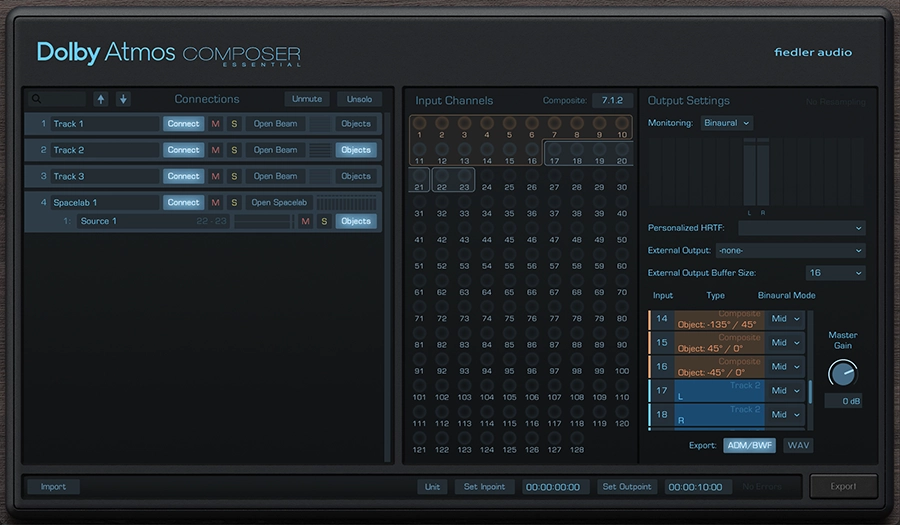Select input channel 10 circle
The image size is (900, 525).
click(622, 123)
